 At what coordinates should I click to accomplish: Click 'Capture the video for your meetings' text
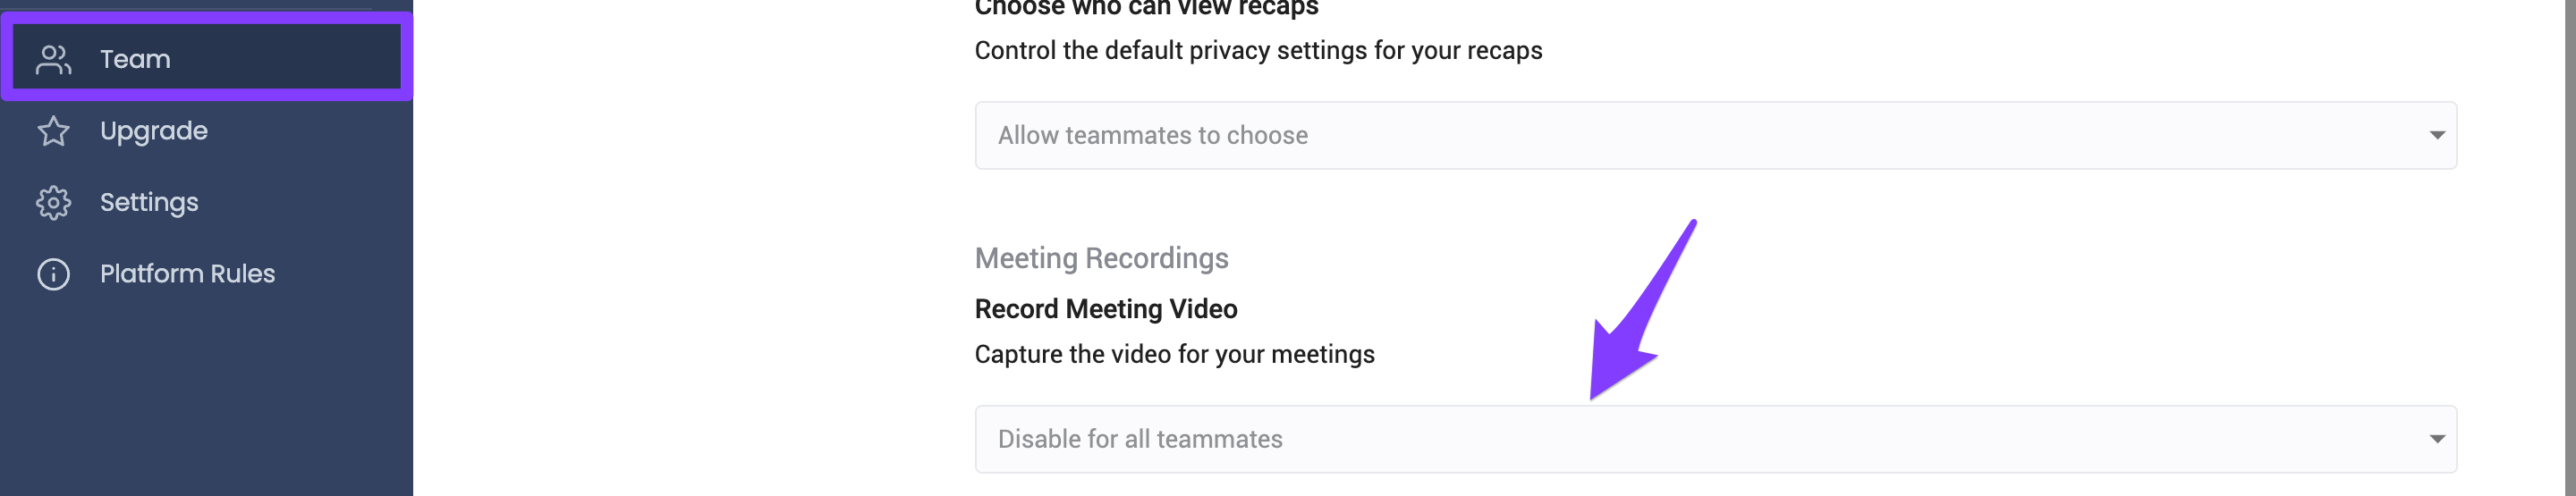click(1174, 354)
